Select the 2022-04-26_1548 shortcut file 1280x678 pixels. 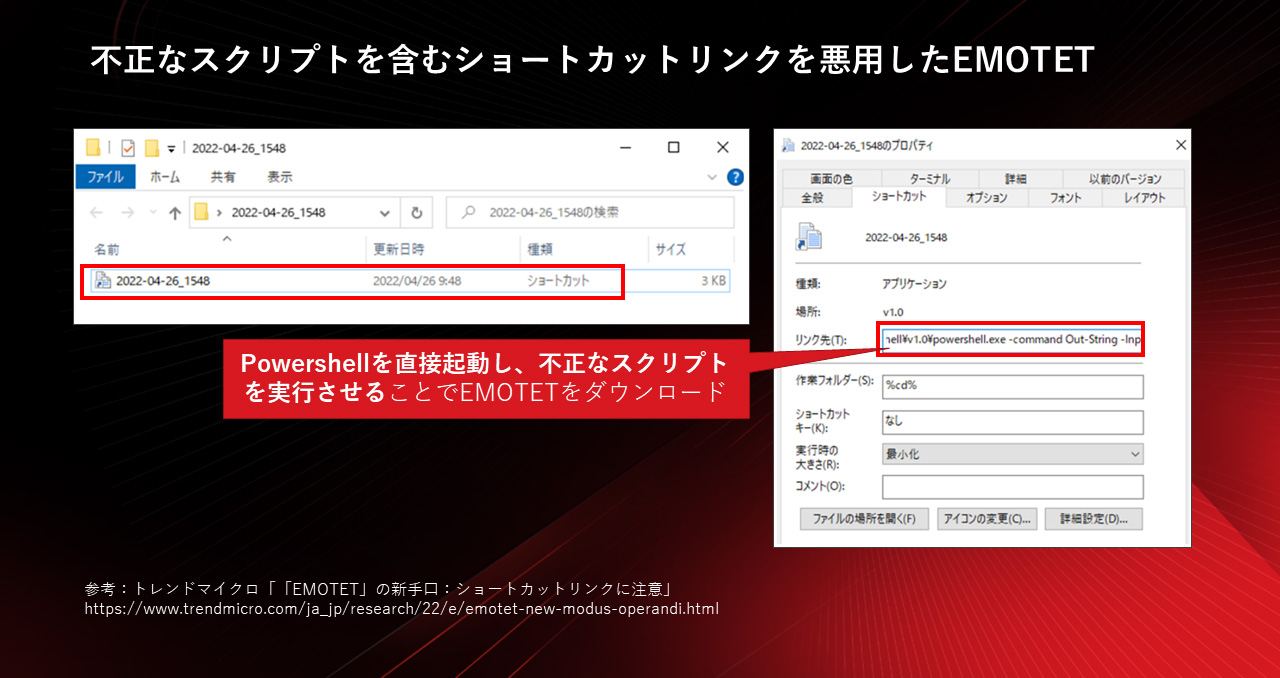click(162, 281)
